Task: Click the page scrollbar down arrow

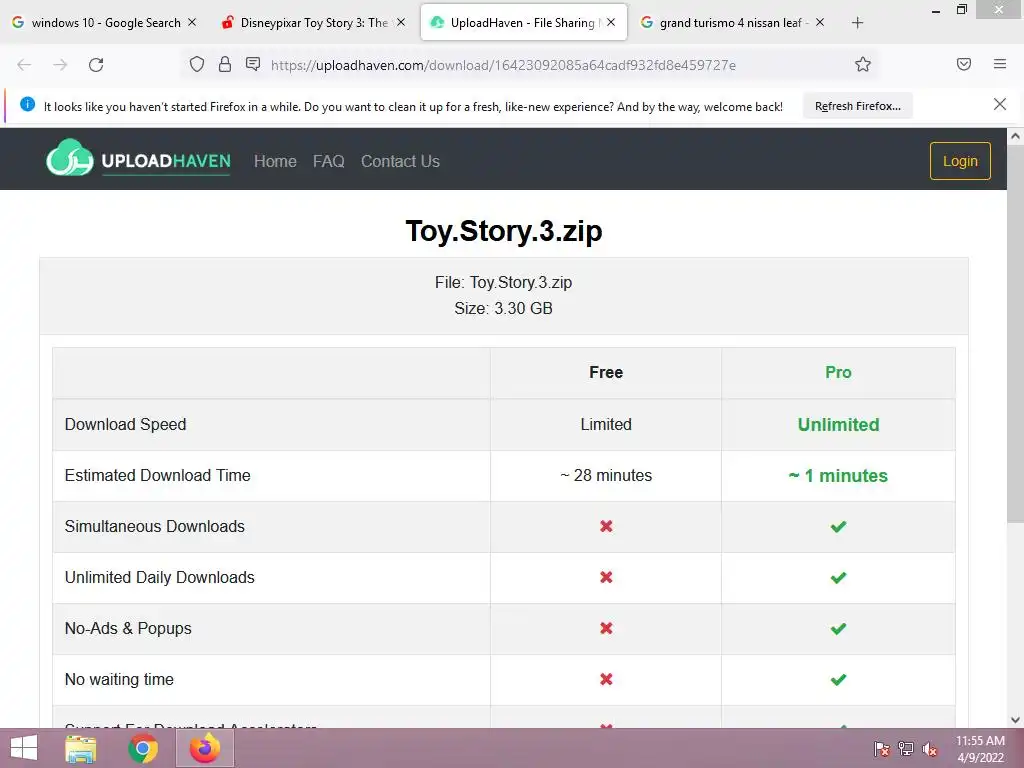Action: (1016, 720)
